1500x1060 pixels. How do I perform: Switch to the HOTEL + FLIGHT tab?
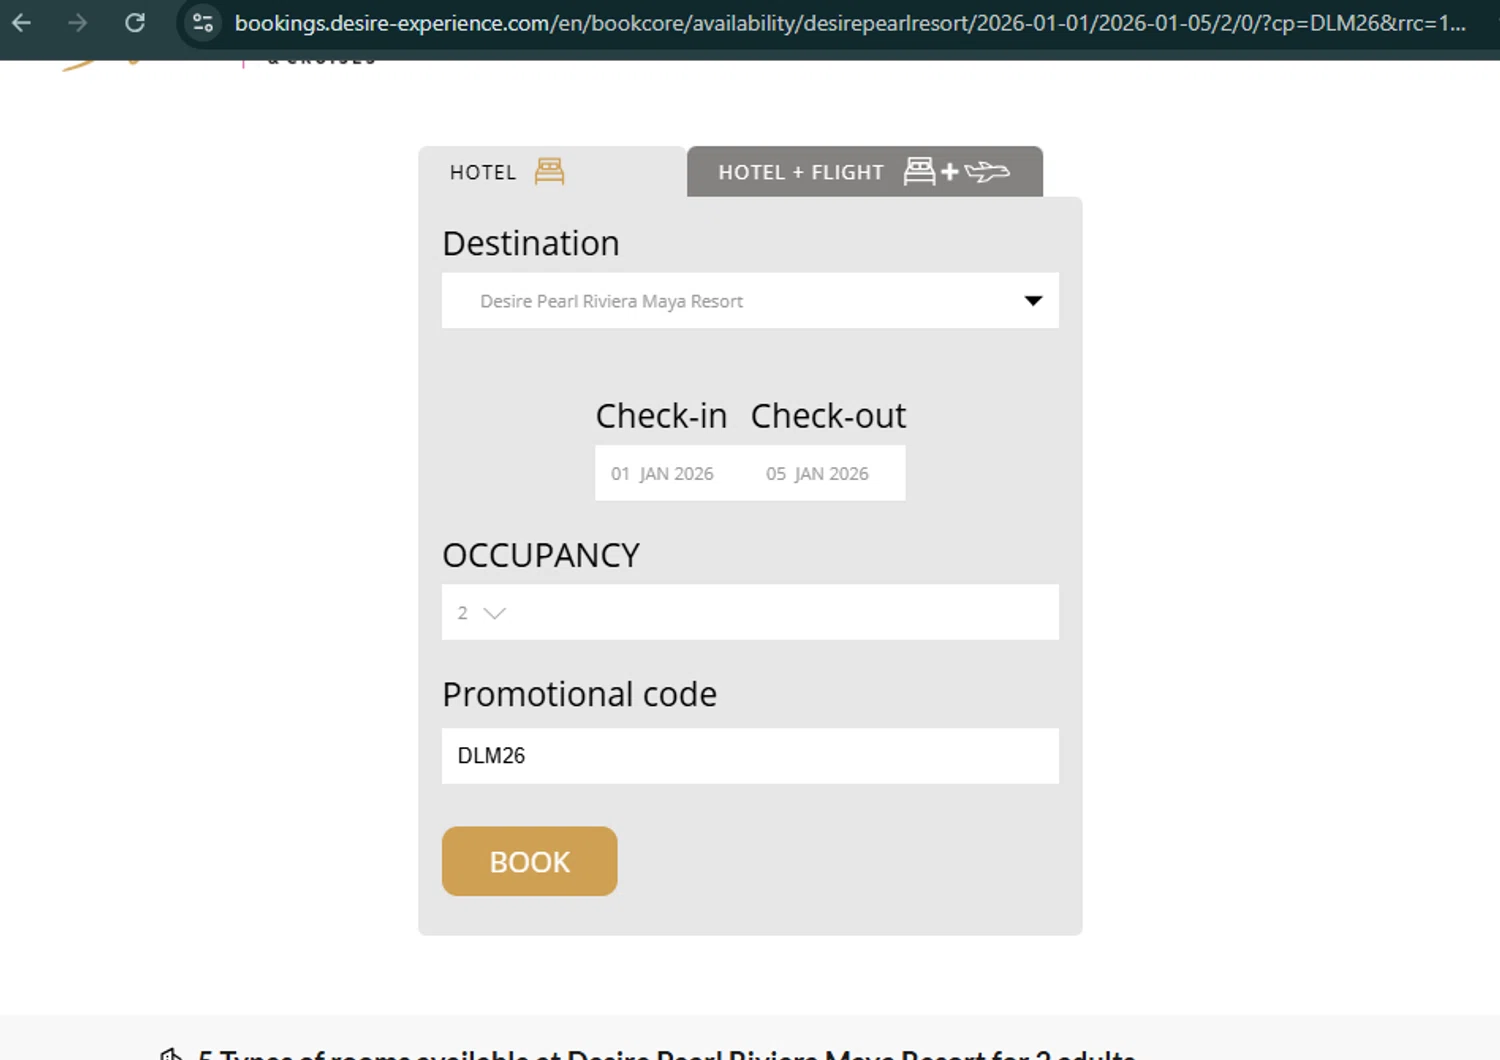pos(801,172)
